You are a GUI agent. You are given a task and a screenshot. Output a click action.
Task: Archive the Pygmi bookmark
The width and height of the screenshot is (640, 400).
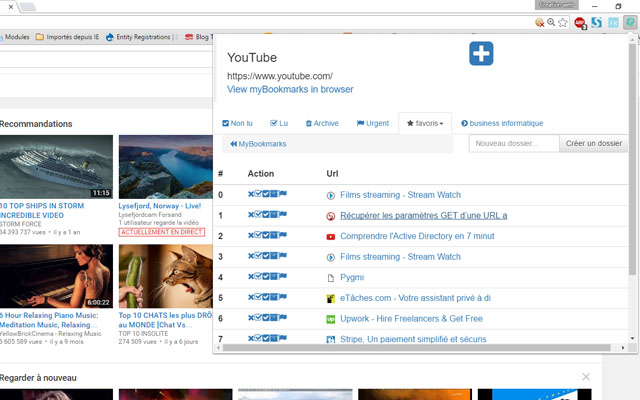tap(273, 276)
